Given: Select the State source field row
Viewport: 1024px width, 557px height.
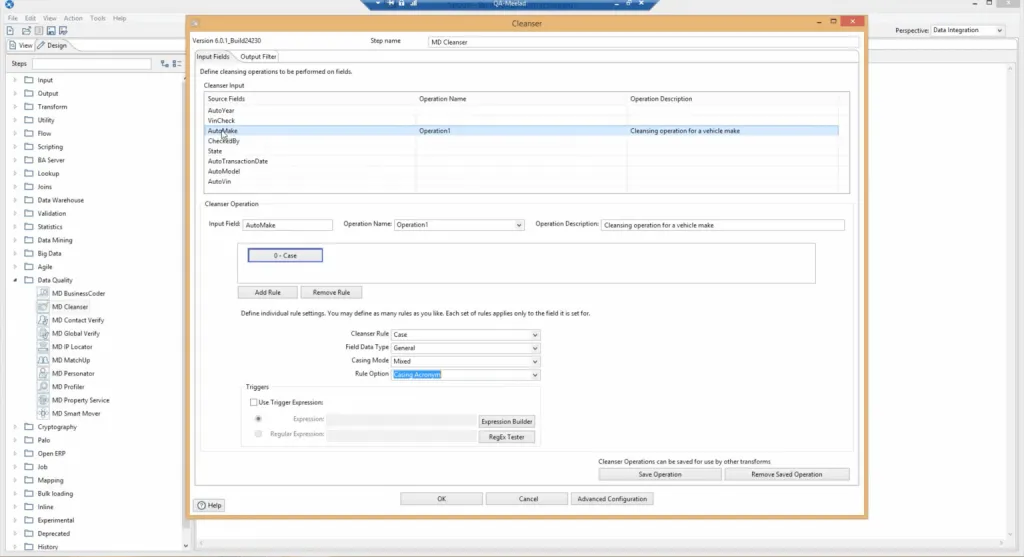Looking at the screenshot, I should 522,151.
